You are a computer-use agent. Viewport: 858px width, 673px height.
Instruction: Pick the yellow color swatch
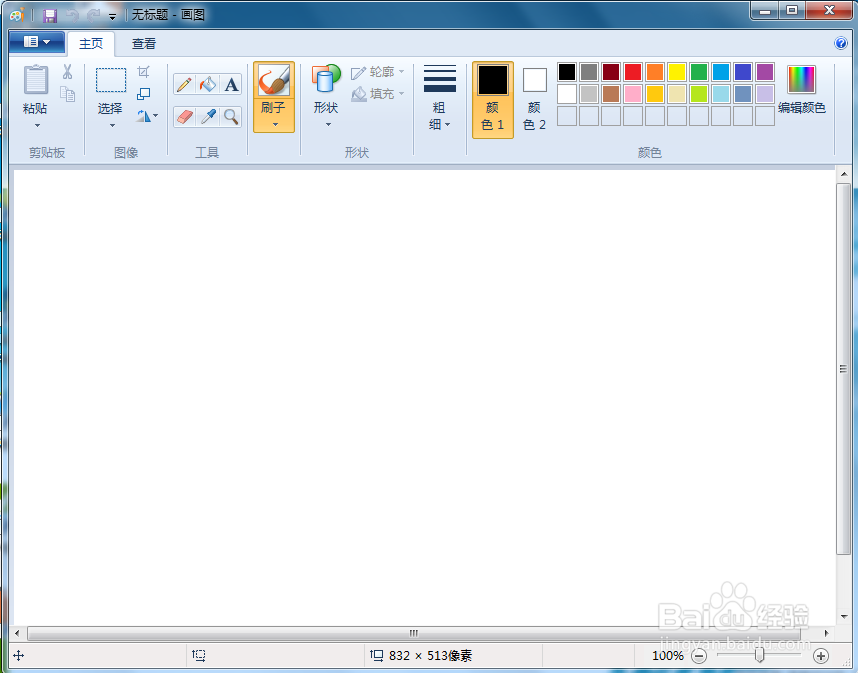pyautogui.click(x=677, y=72)
